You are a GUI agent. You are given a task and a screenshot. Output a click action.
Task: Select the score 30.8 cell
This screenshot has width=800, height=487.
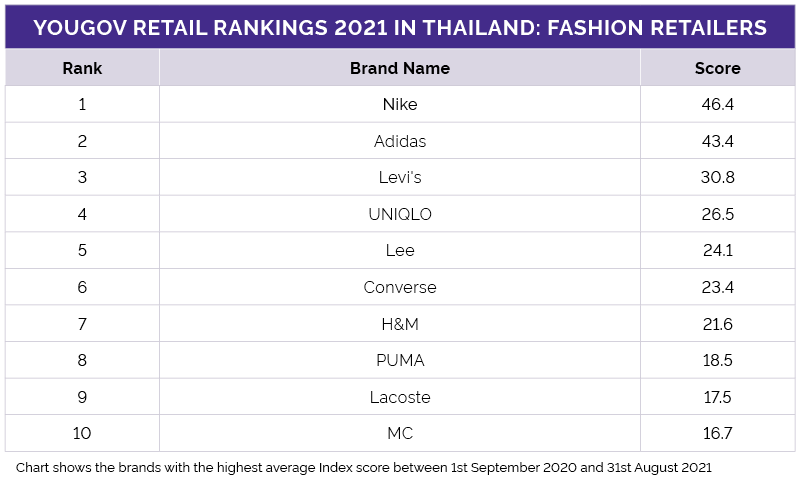(717, 177)
